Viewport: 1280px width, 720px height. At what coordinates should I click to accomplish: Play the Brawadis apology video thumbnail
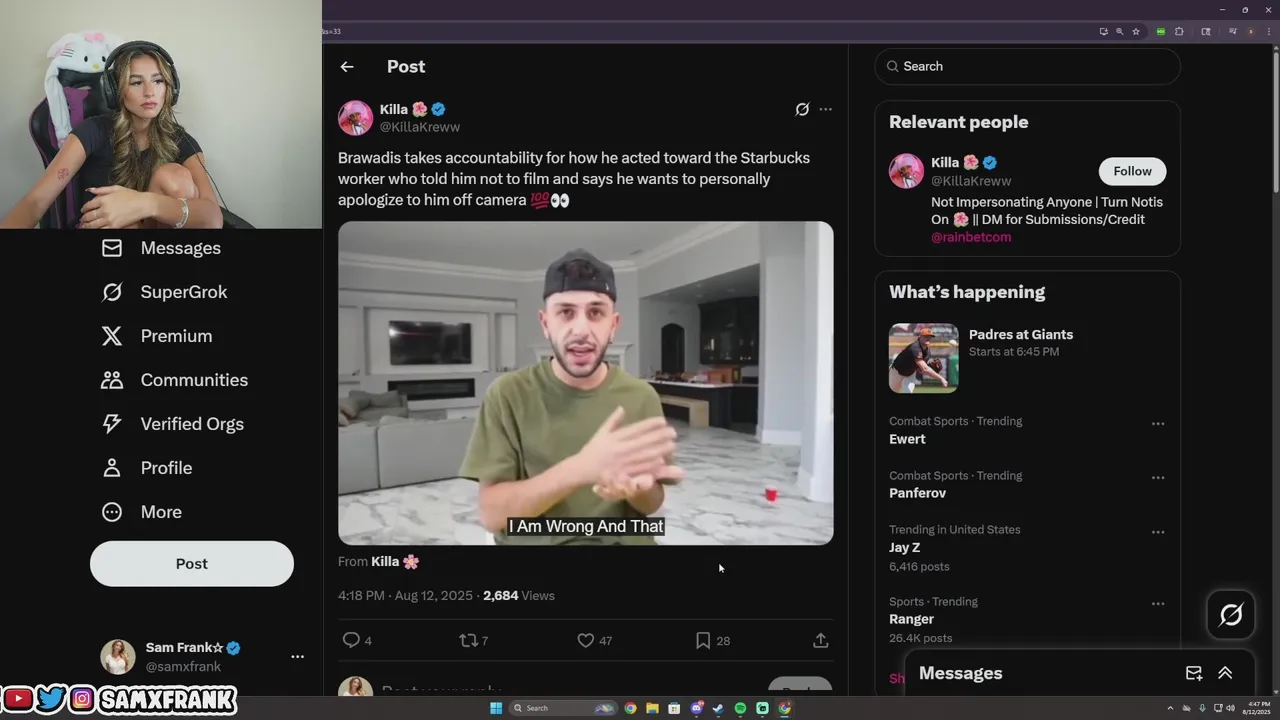586,383
